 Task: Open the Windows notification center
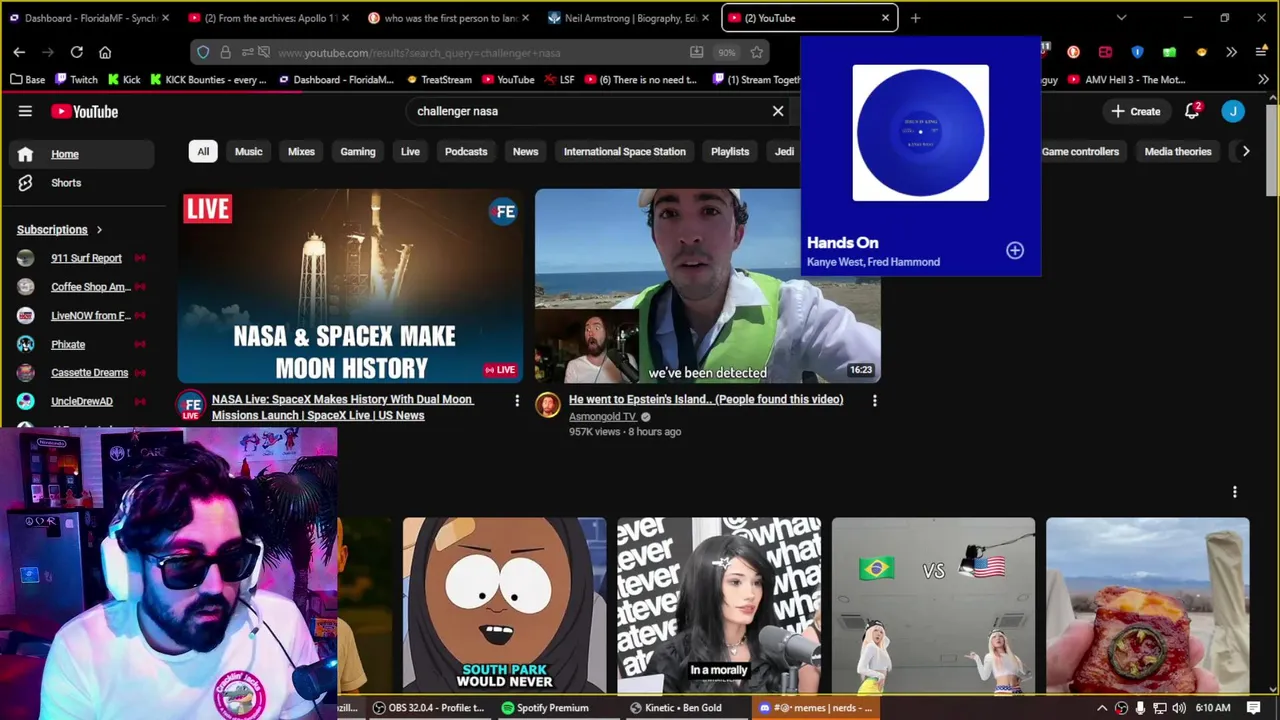point(1253,708)
